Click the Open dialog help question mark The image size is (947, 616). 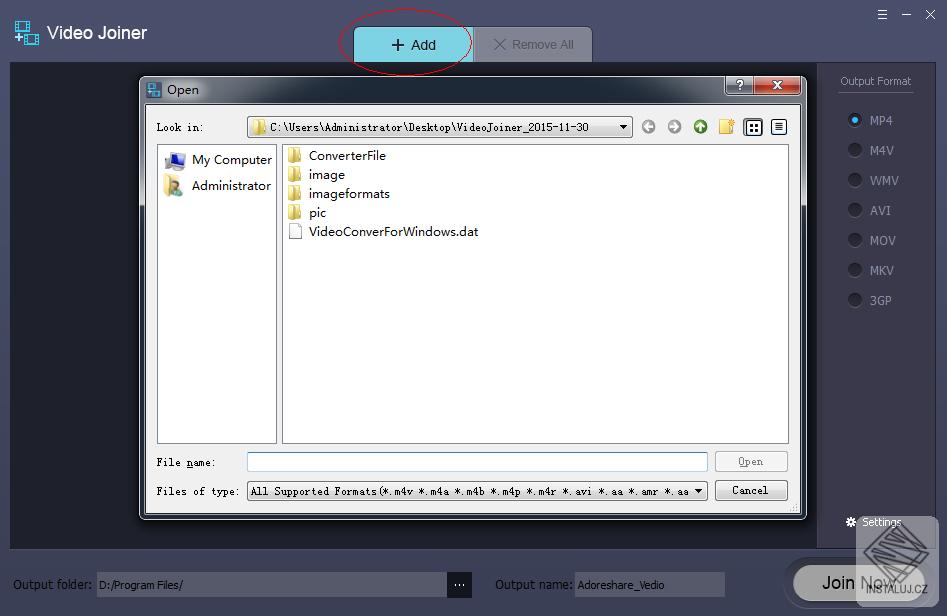click(739, 85)
